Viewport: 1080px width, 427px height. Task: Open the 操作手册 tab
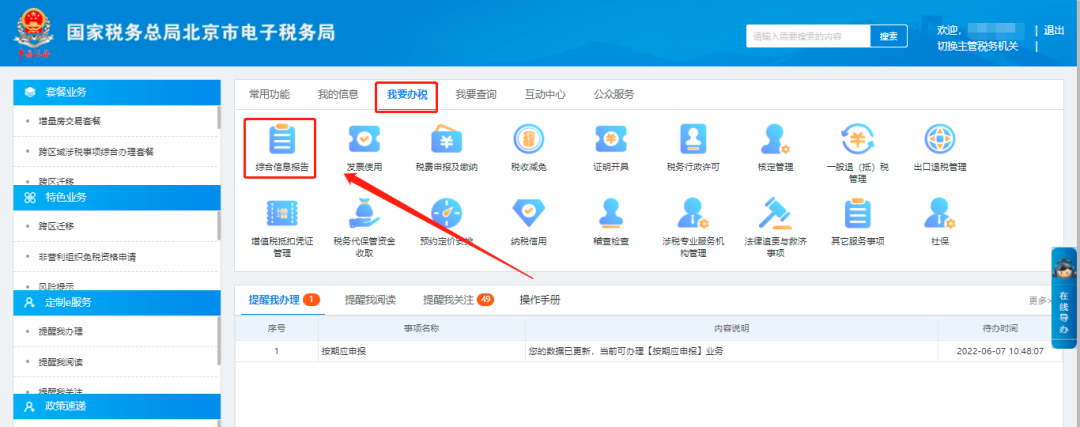point(540,300)
